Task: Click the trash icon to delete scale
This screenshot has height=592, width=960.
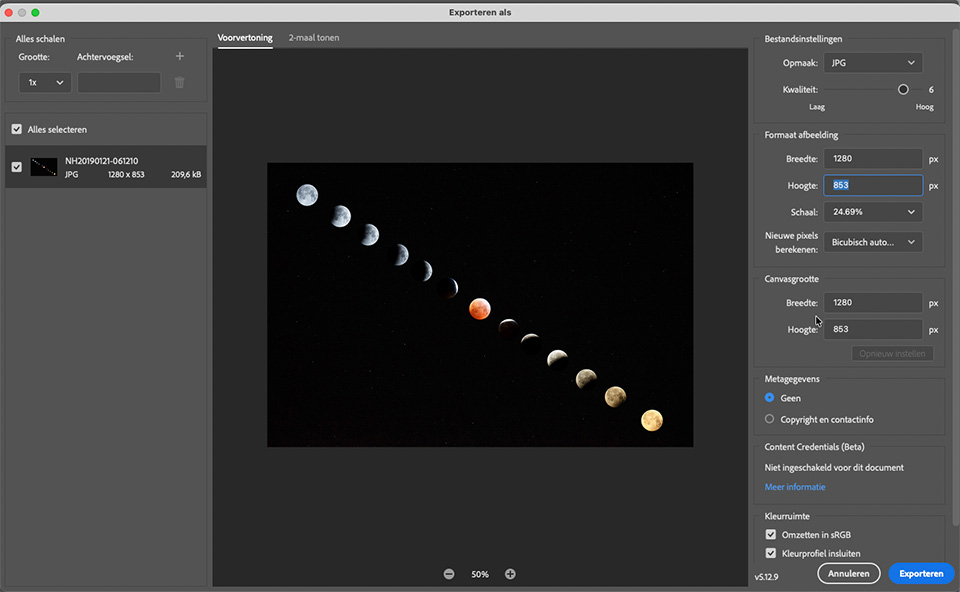Action: pyautogui.click(x=180, y=83)
